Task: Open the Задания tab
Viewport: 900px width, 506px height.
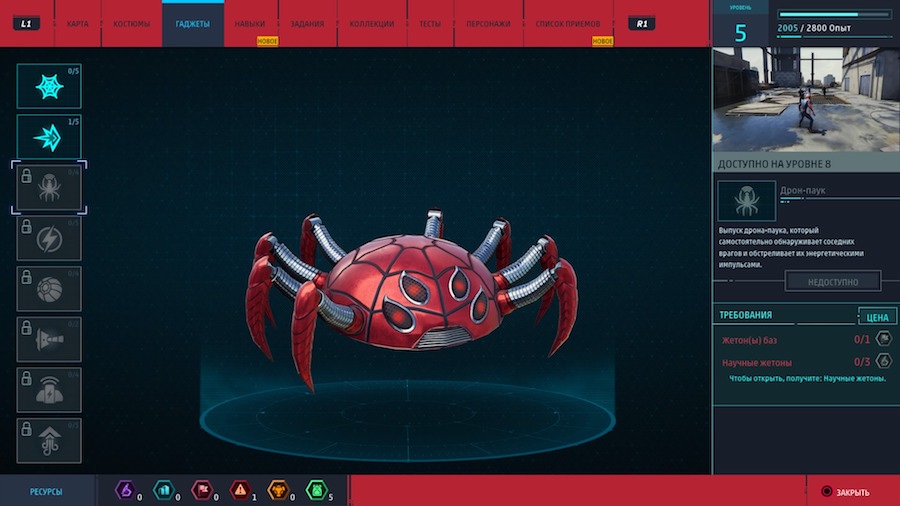Action: [307, 24]
